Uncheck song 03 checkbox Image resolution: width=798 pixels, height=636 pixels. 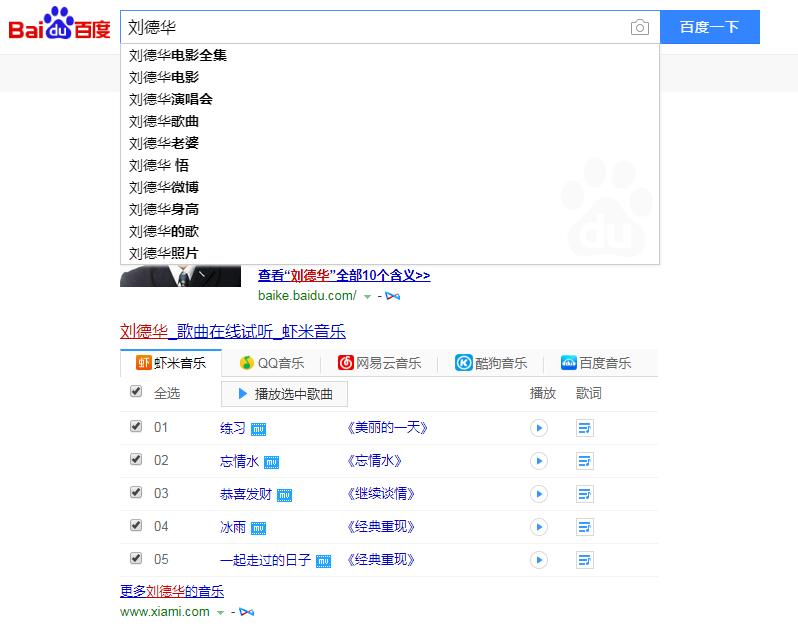(x=136, y=492)
